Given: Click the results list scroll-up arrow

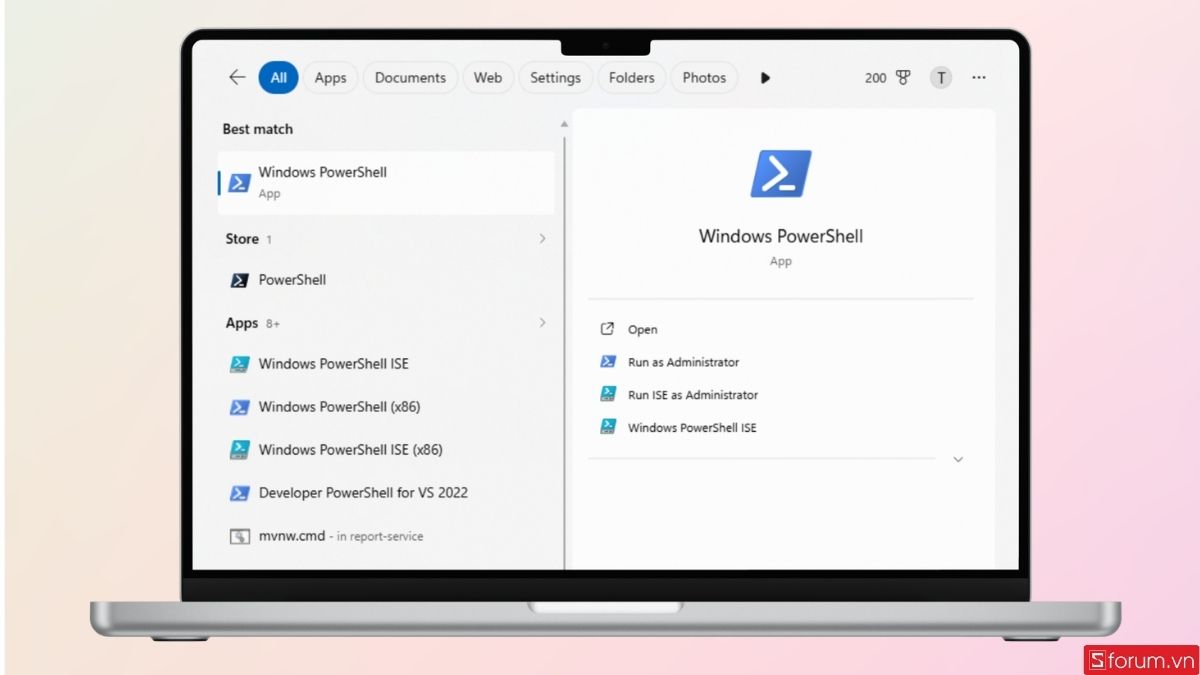Looking at the screenshot, I should coord(564,124).
